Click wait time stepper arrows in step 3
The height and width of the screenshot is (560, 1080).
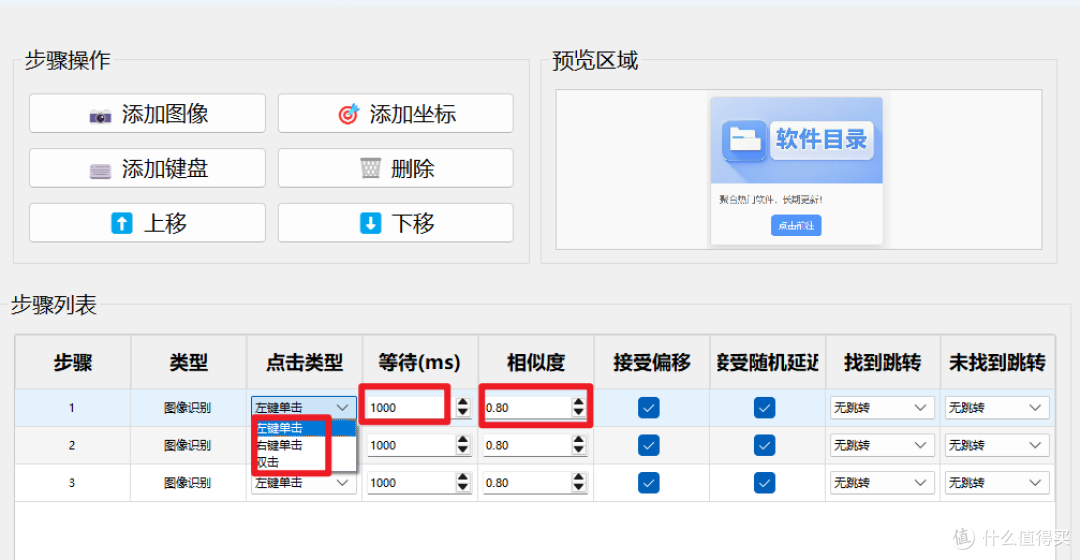point(463,483)
